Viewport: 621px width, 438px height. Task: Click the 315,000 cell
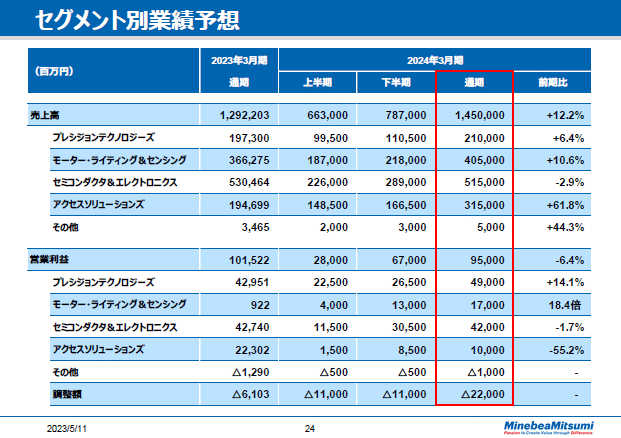tap(484, 205)
